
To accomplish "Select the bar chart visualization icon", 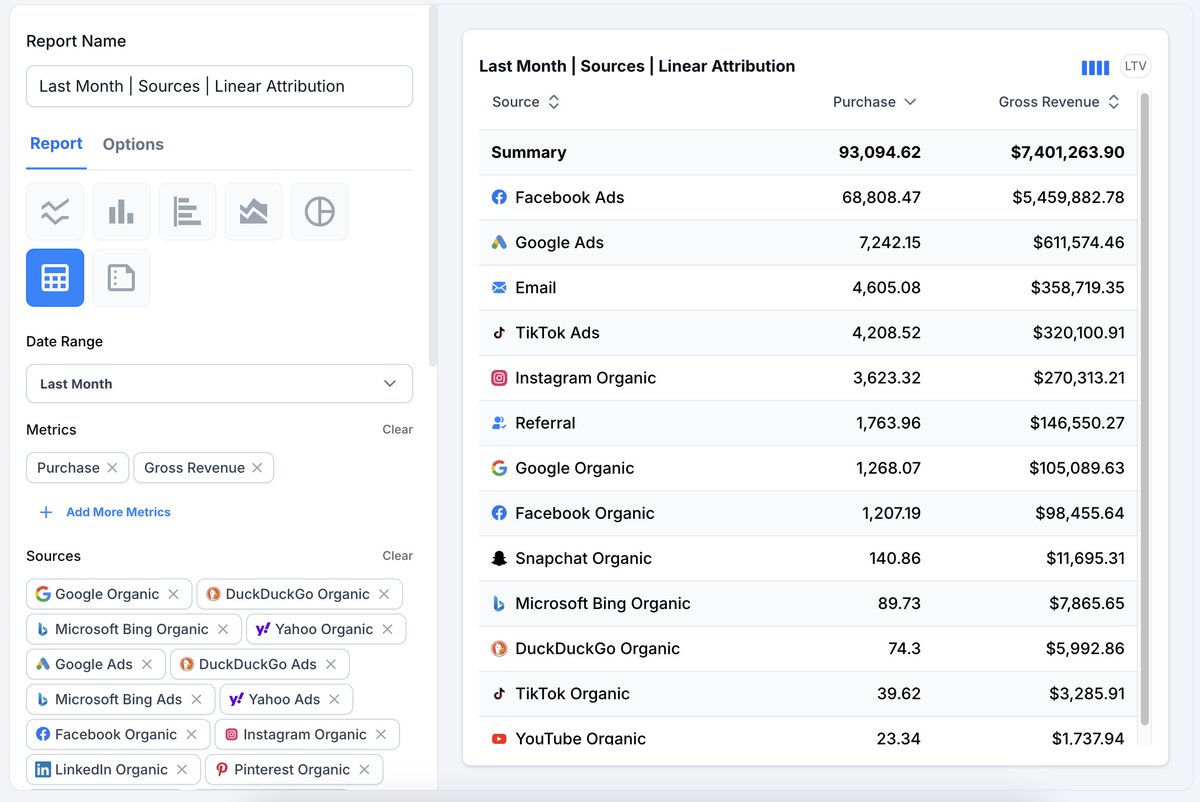I will [121, 211].
